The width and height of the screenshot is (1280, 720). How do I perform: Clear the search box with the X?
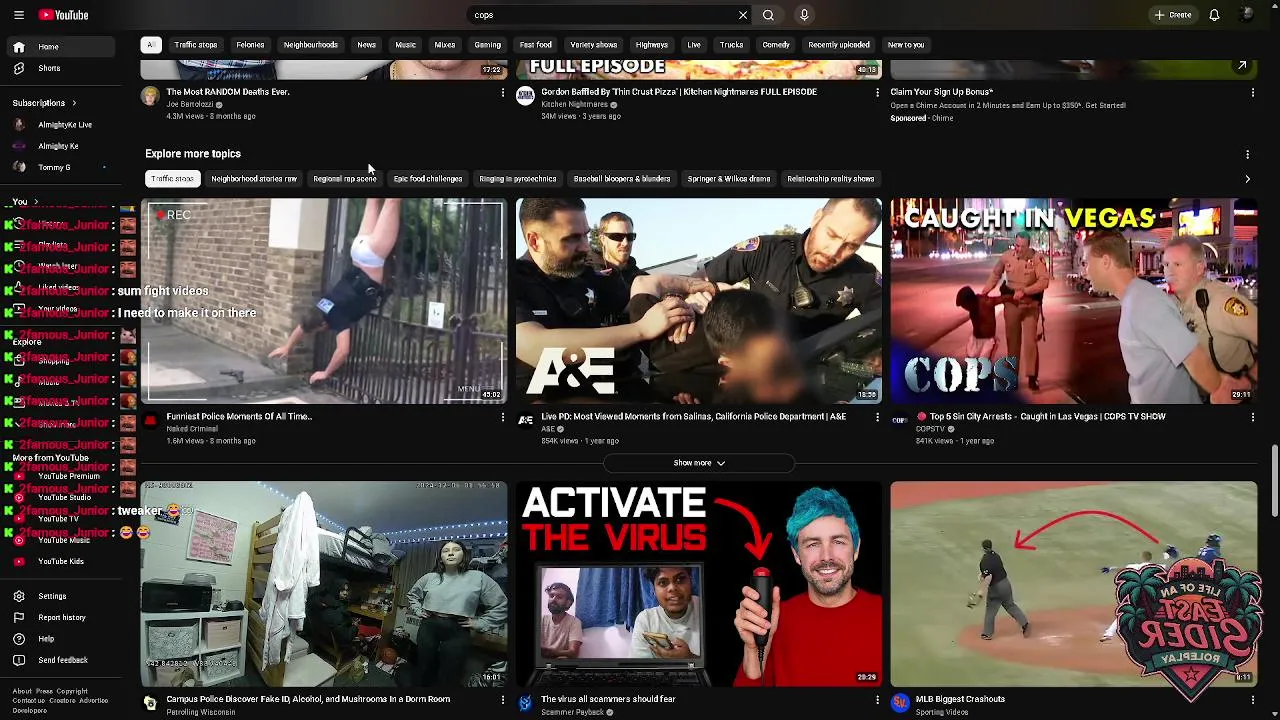pos(743,15)
